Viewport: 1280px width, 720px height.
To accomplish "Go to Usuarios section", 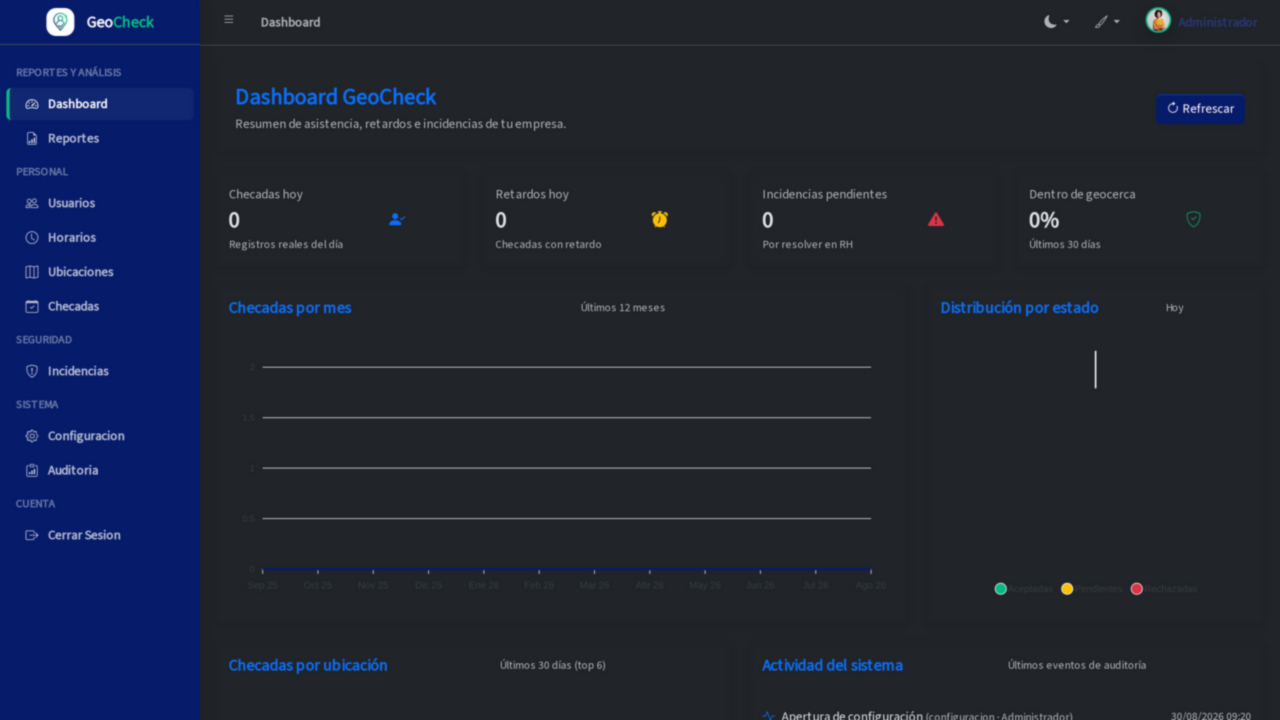I will (x=100, y=203).
